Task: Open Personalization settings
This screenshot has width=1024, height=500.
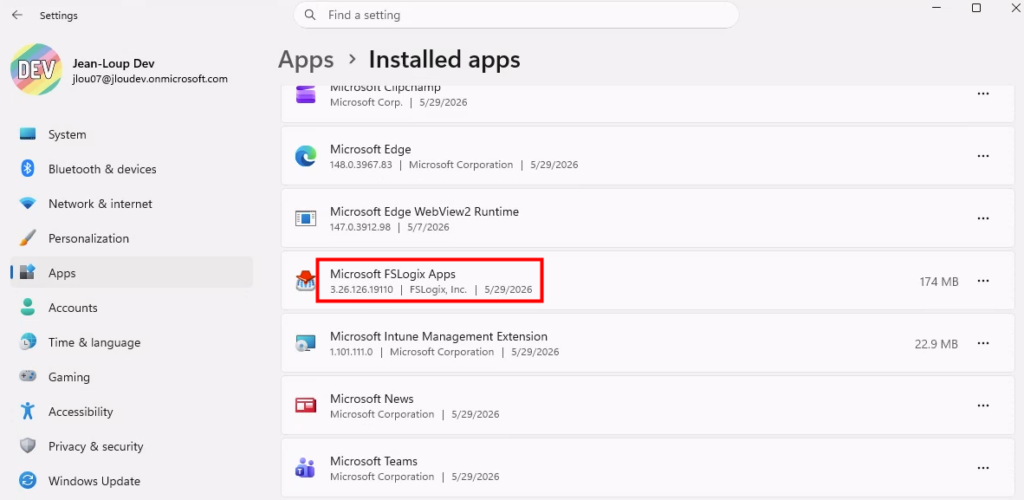Action: 131,238
